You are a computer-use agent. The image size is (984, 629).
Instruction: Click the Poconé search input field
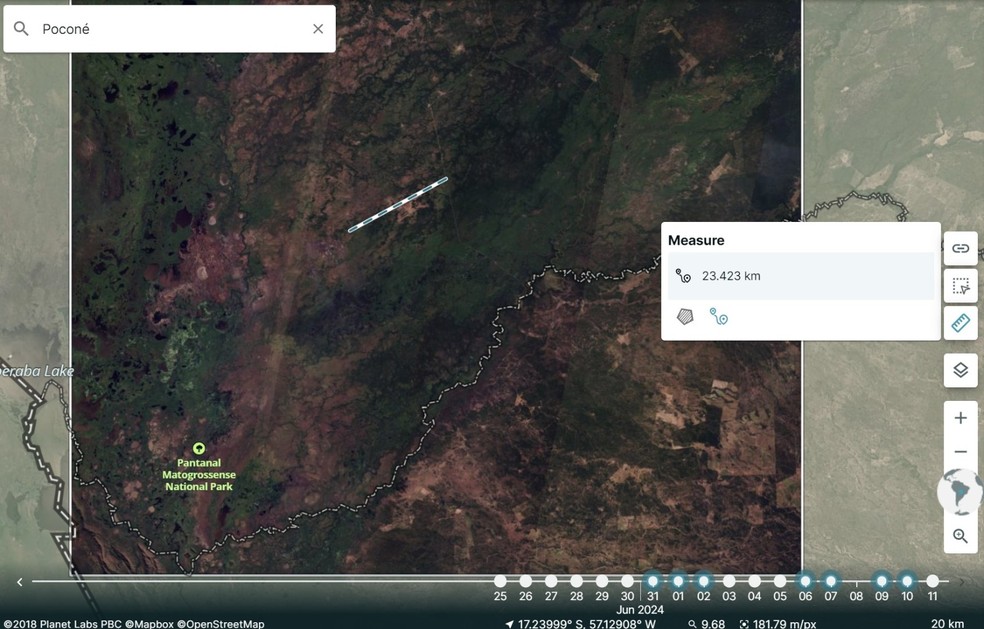coord(170,29)
